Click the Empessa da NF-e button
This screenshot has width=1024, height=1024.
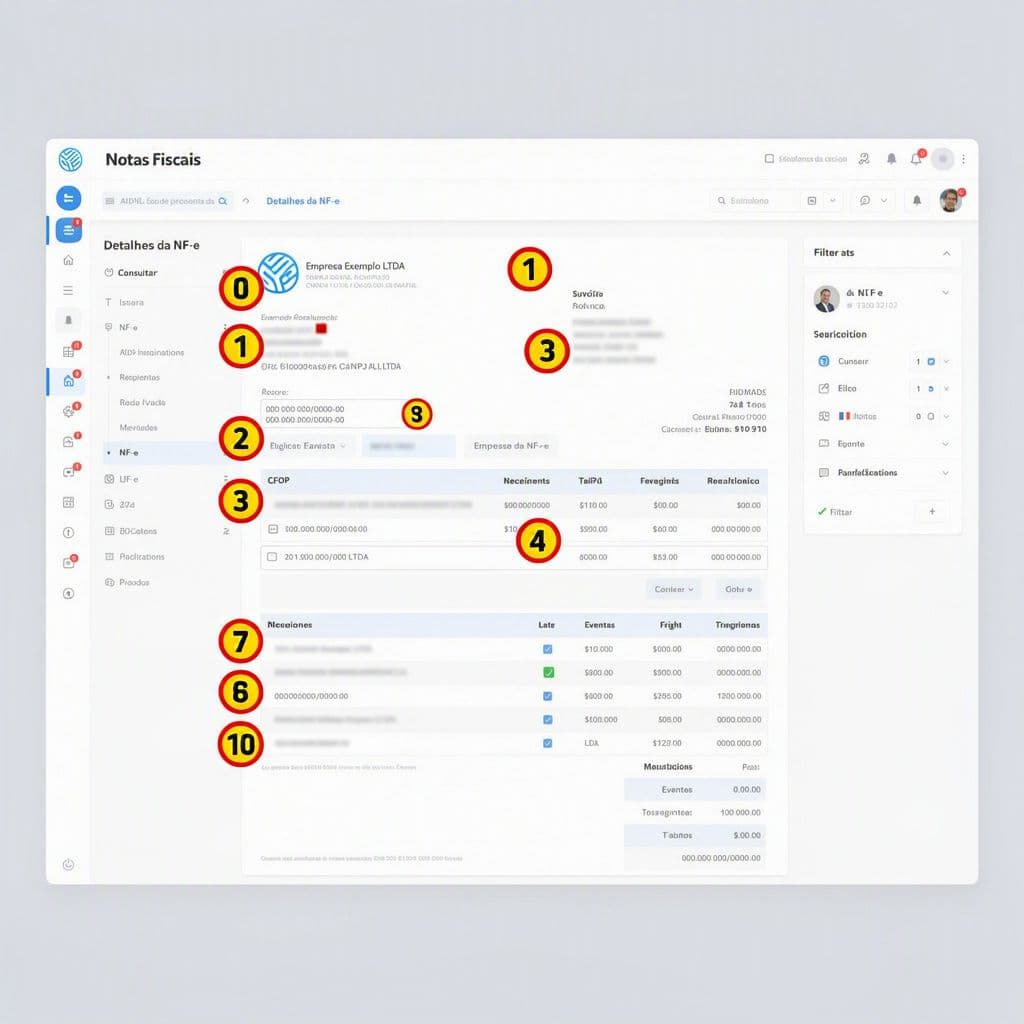tap(511, 446)
